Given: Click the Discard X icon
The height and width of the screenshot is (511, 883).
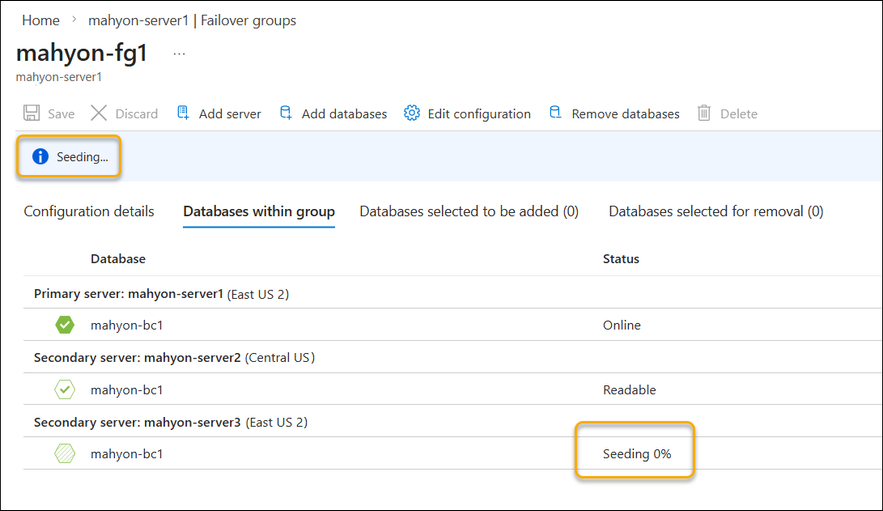Looking at the screenshot, I should (99, 114).
